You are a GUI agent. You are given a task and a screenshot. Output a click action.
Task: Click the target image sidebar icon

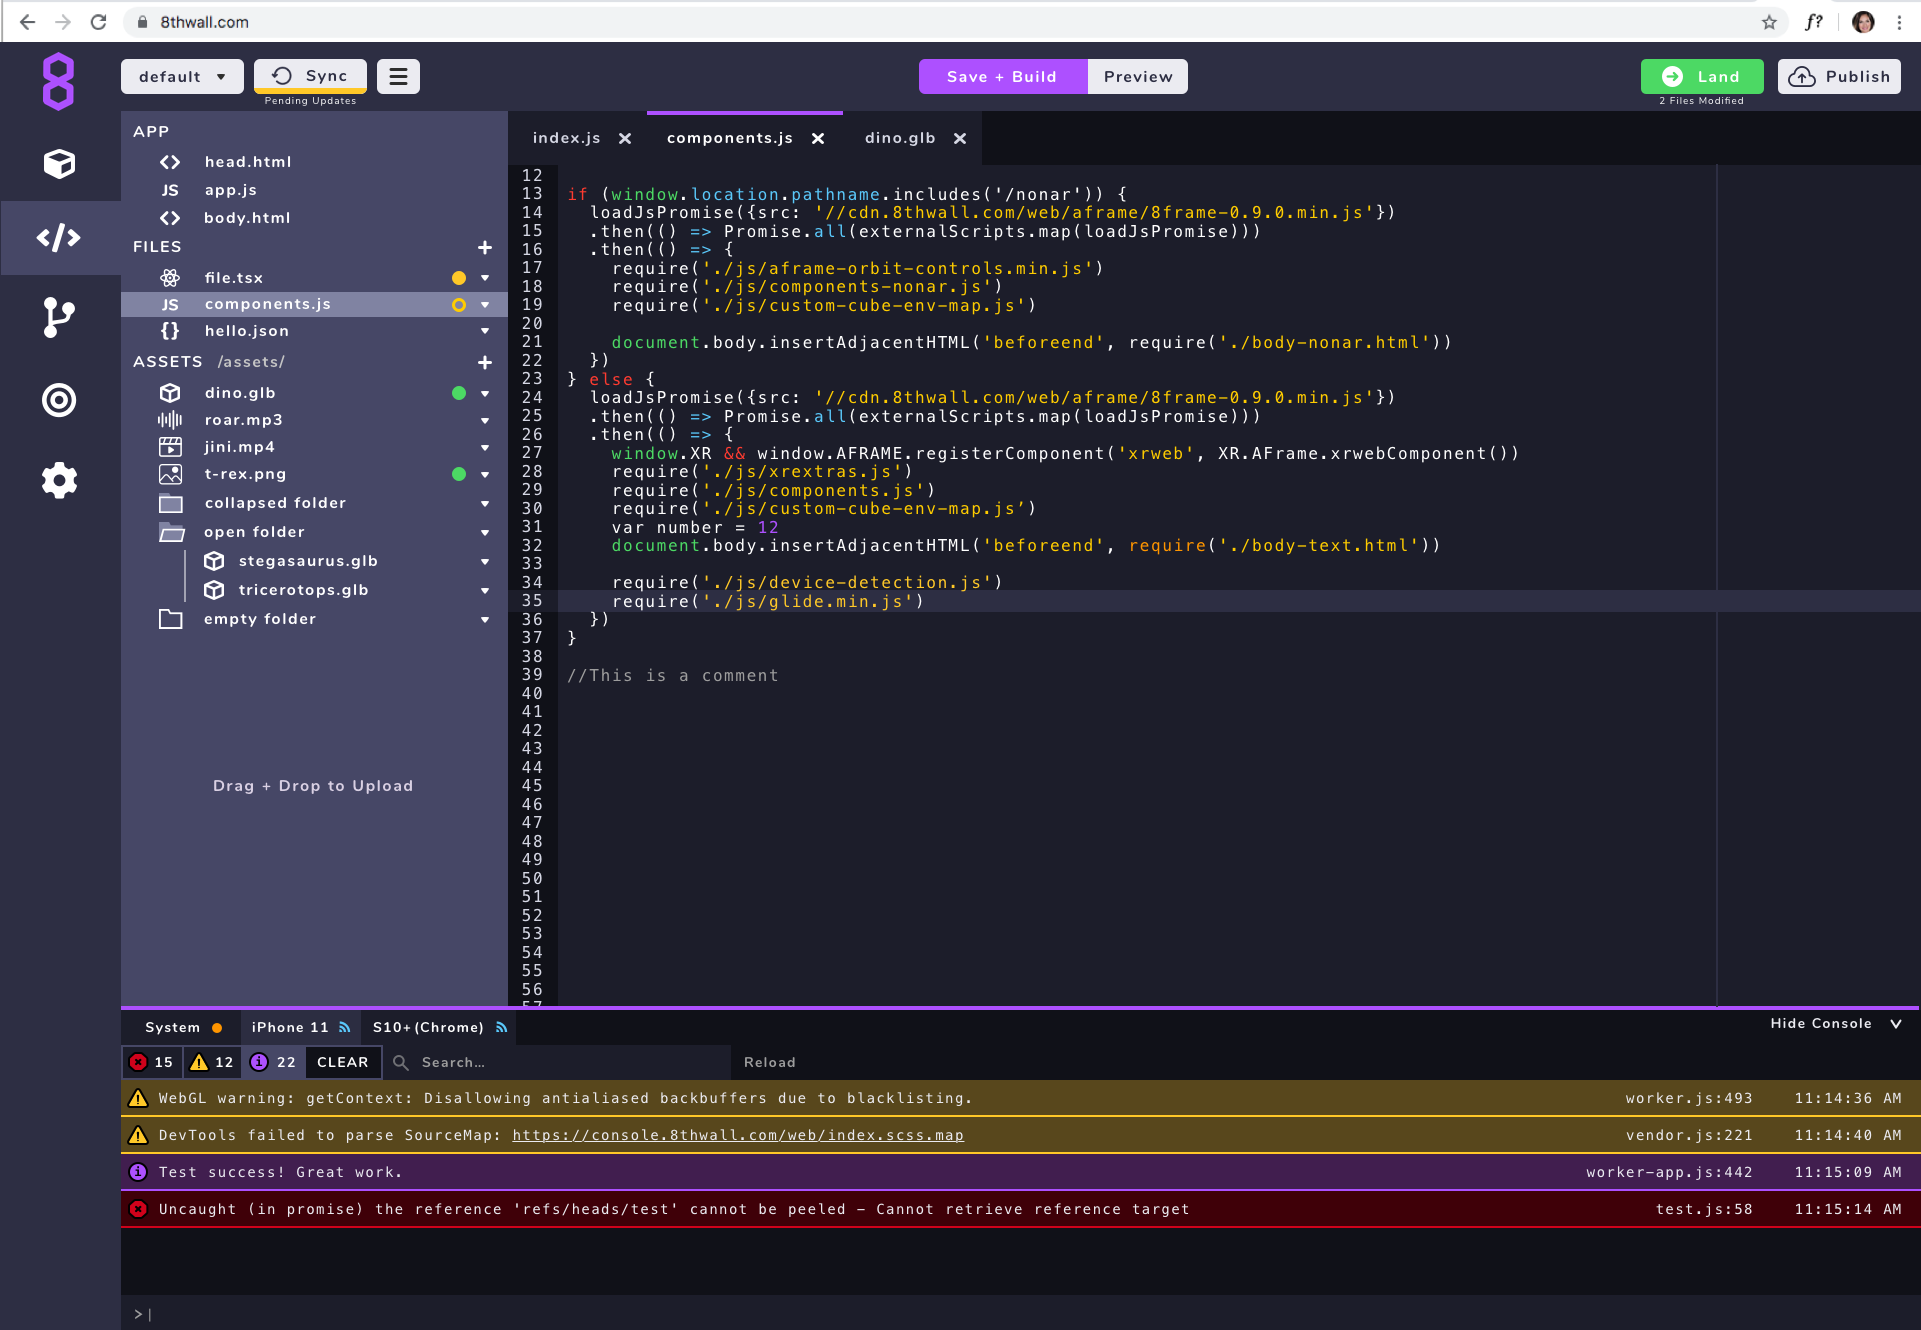point(59,400)
